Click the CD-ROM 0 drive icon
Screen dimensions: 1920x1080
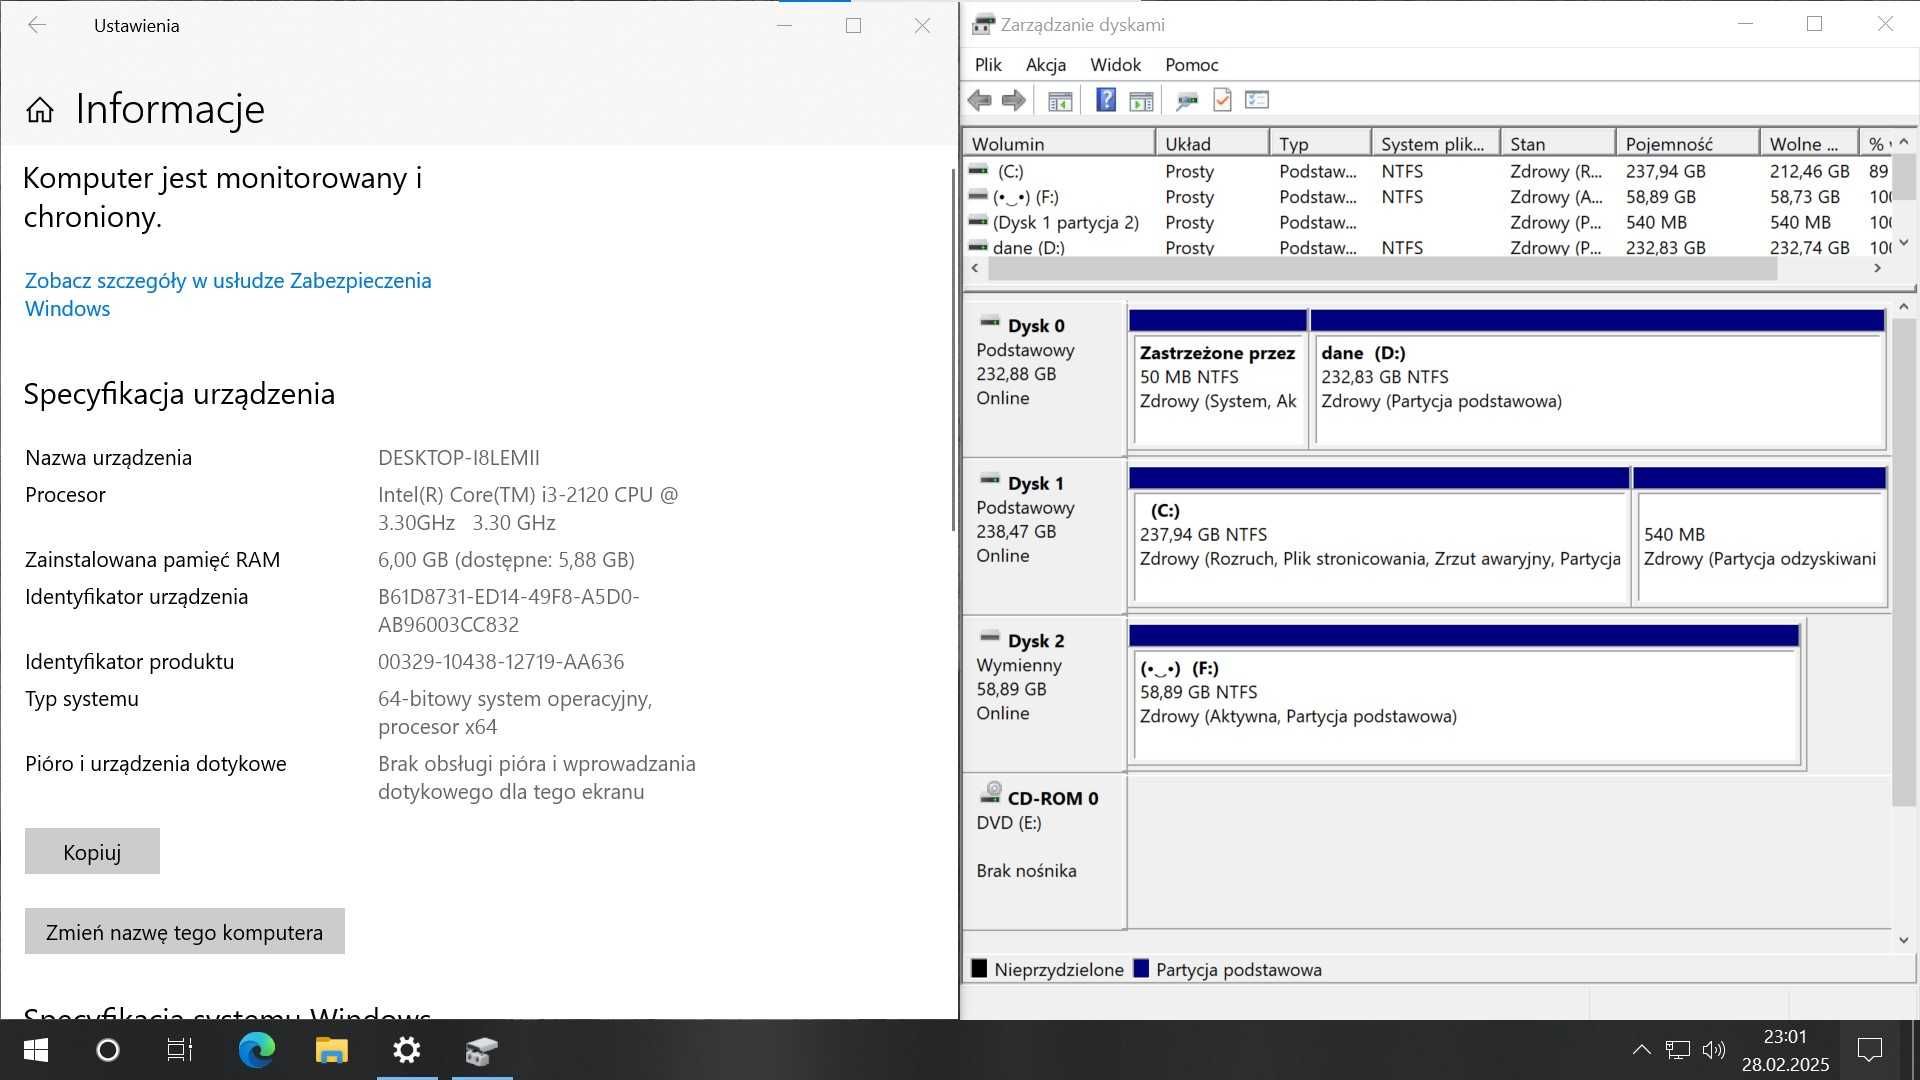pos(990,793)
